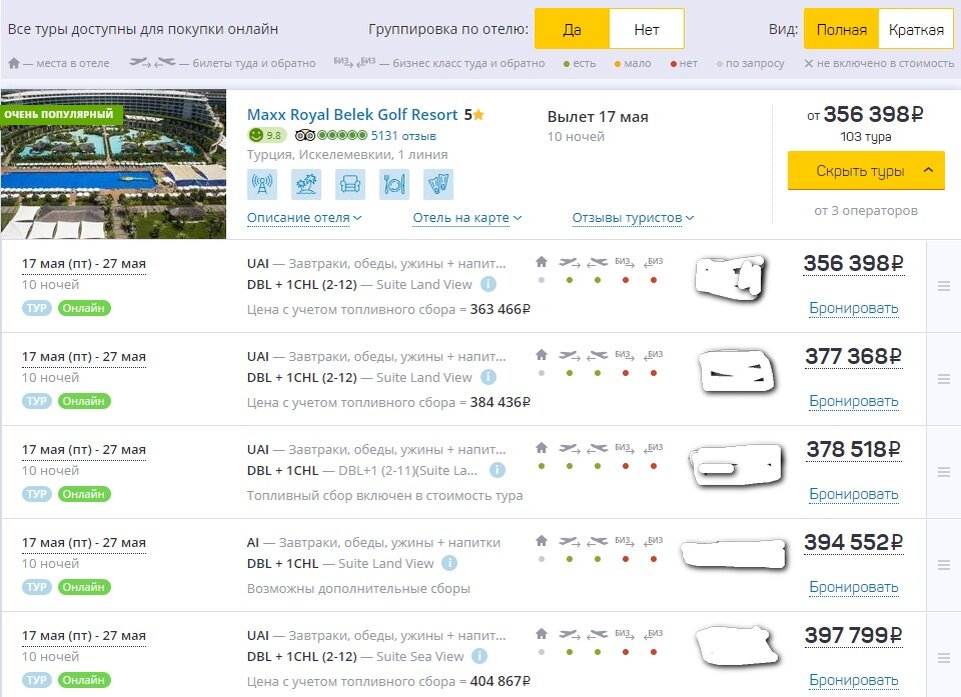Viewport: 961px width, 697px height.
Task: Click 'Турция, Искелемевки, 1 линия' location text
Action: [x=348, y=154]
